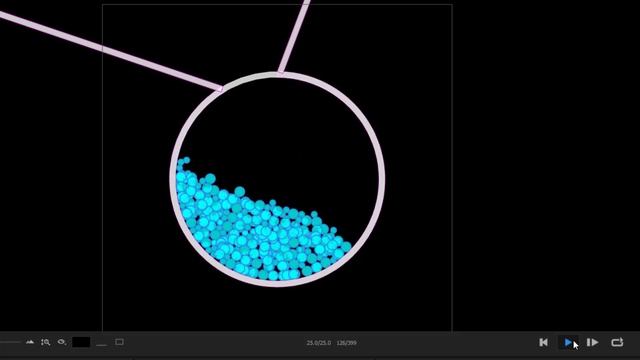640x360 pixels.
Task: Click the mountain zoom slider icon
Action: (x=30, y=342)
